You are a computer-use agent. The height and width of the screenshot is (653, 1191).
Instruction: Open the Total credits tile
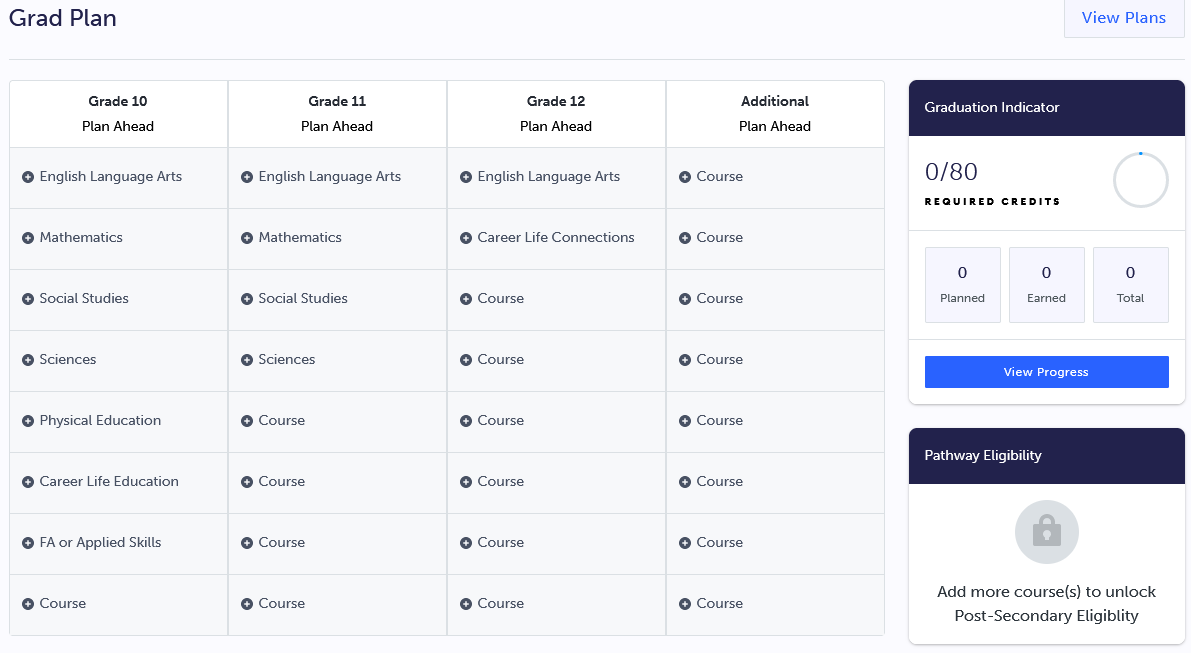(x=1130, y=285)
